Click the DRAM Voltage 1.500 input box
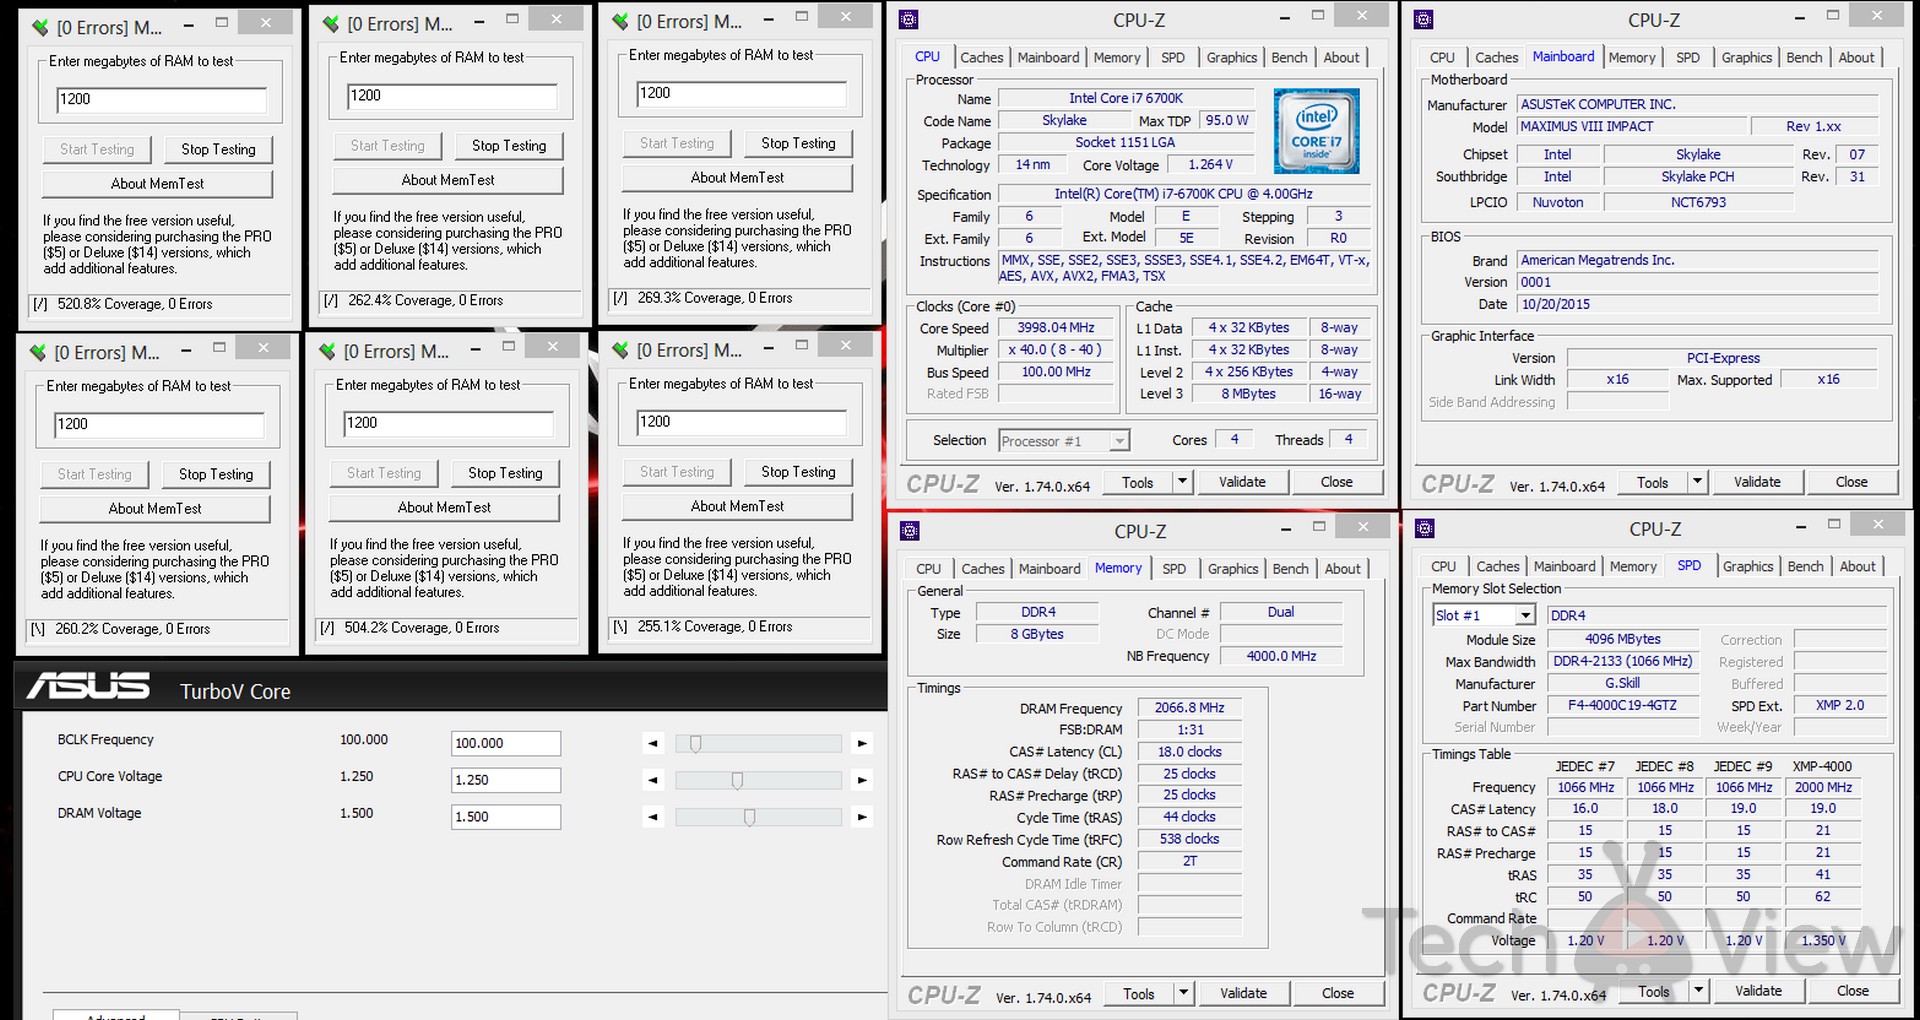The width and height of the screenshot is (1920, 1020). 506,817
